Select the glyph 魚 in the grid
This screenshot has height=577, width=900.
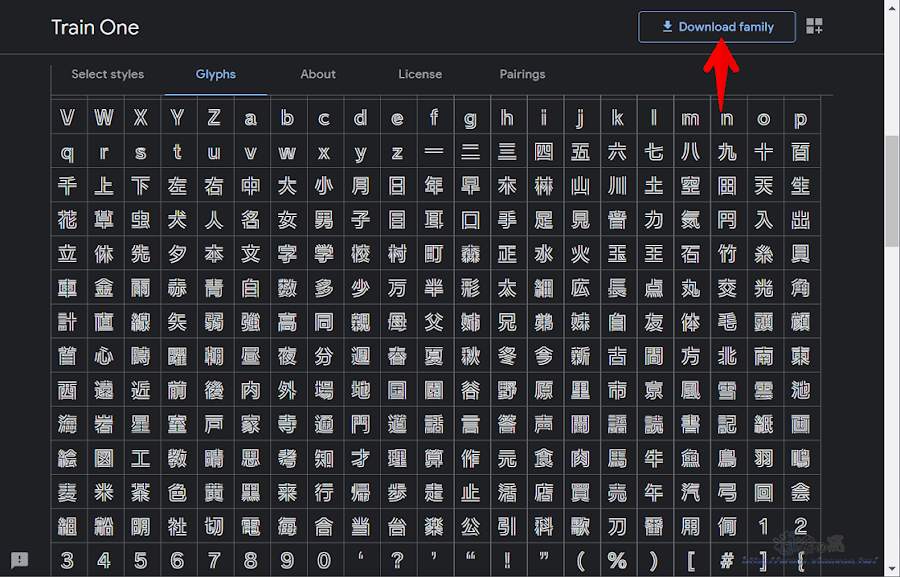click(691, 458)
